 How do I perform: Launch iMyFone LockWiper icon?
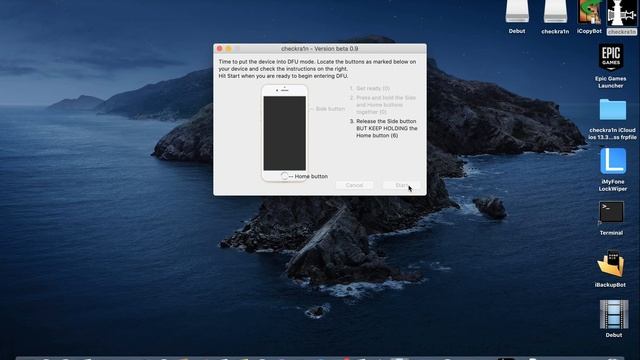coord(613,161)
